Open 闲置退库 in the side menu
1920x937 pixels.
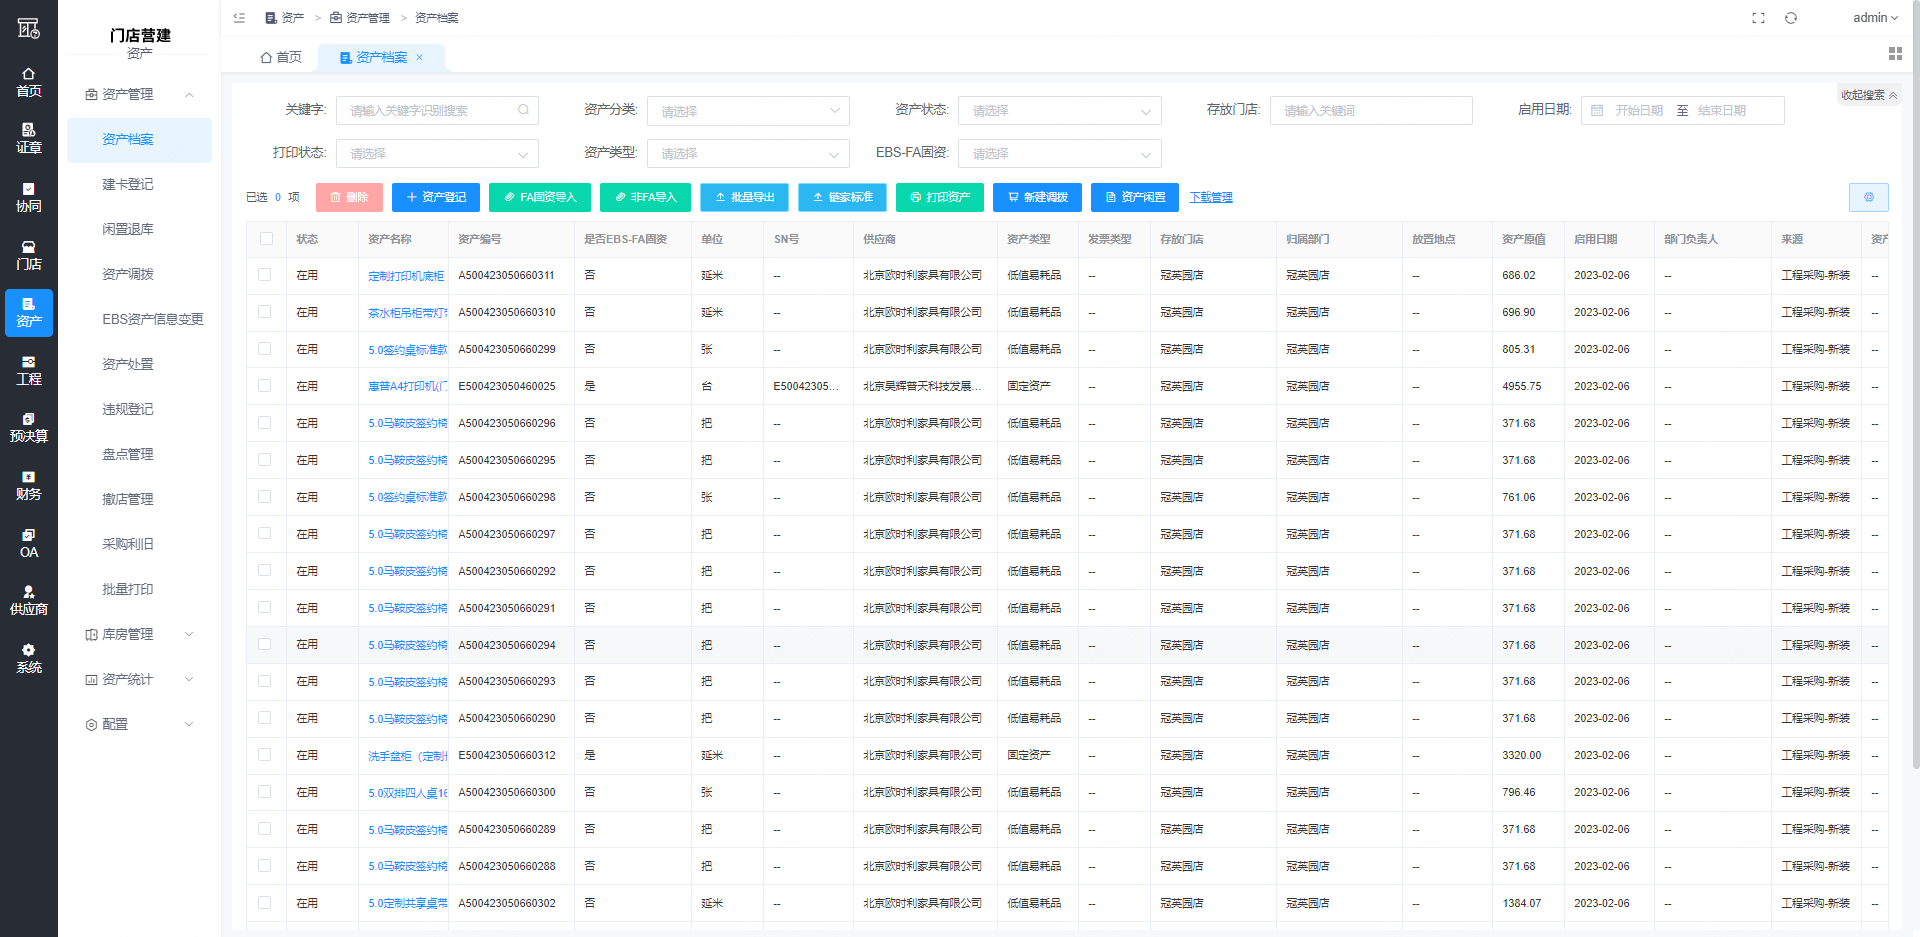[128, 229]
